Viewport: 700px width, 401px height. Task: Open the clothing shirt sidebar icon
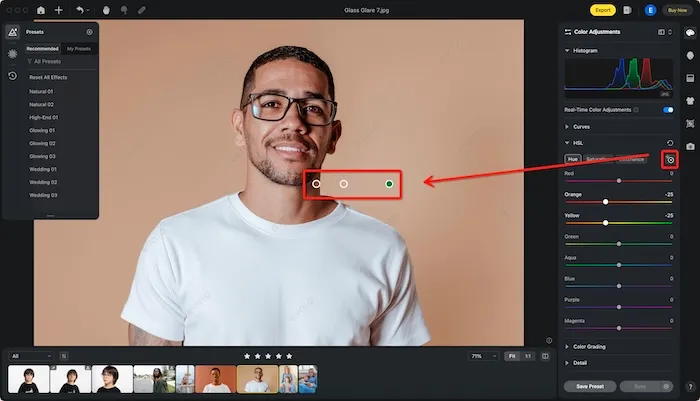[x=690, y=101]
